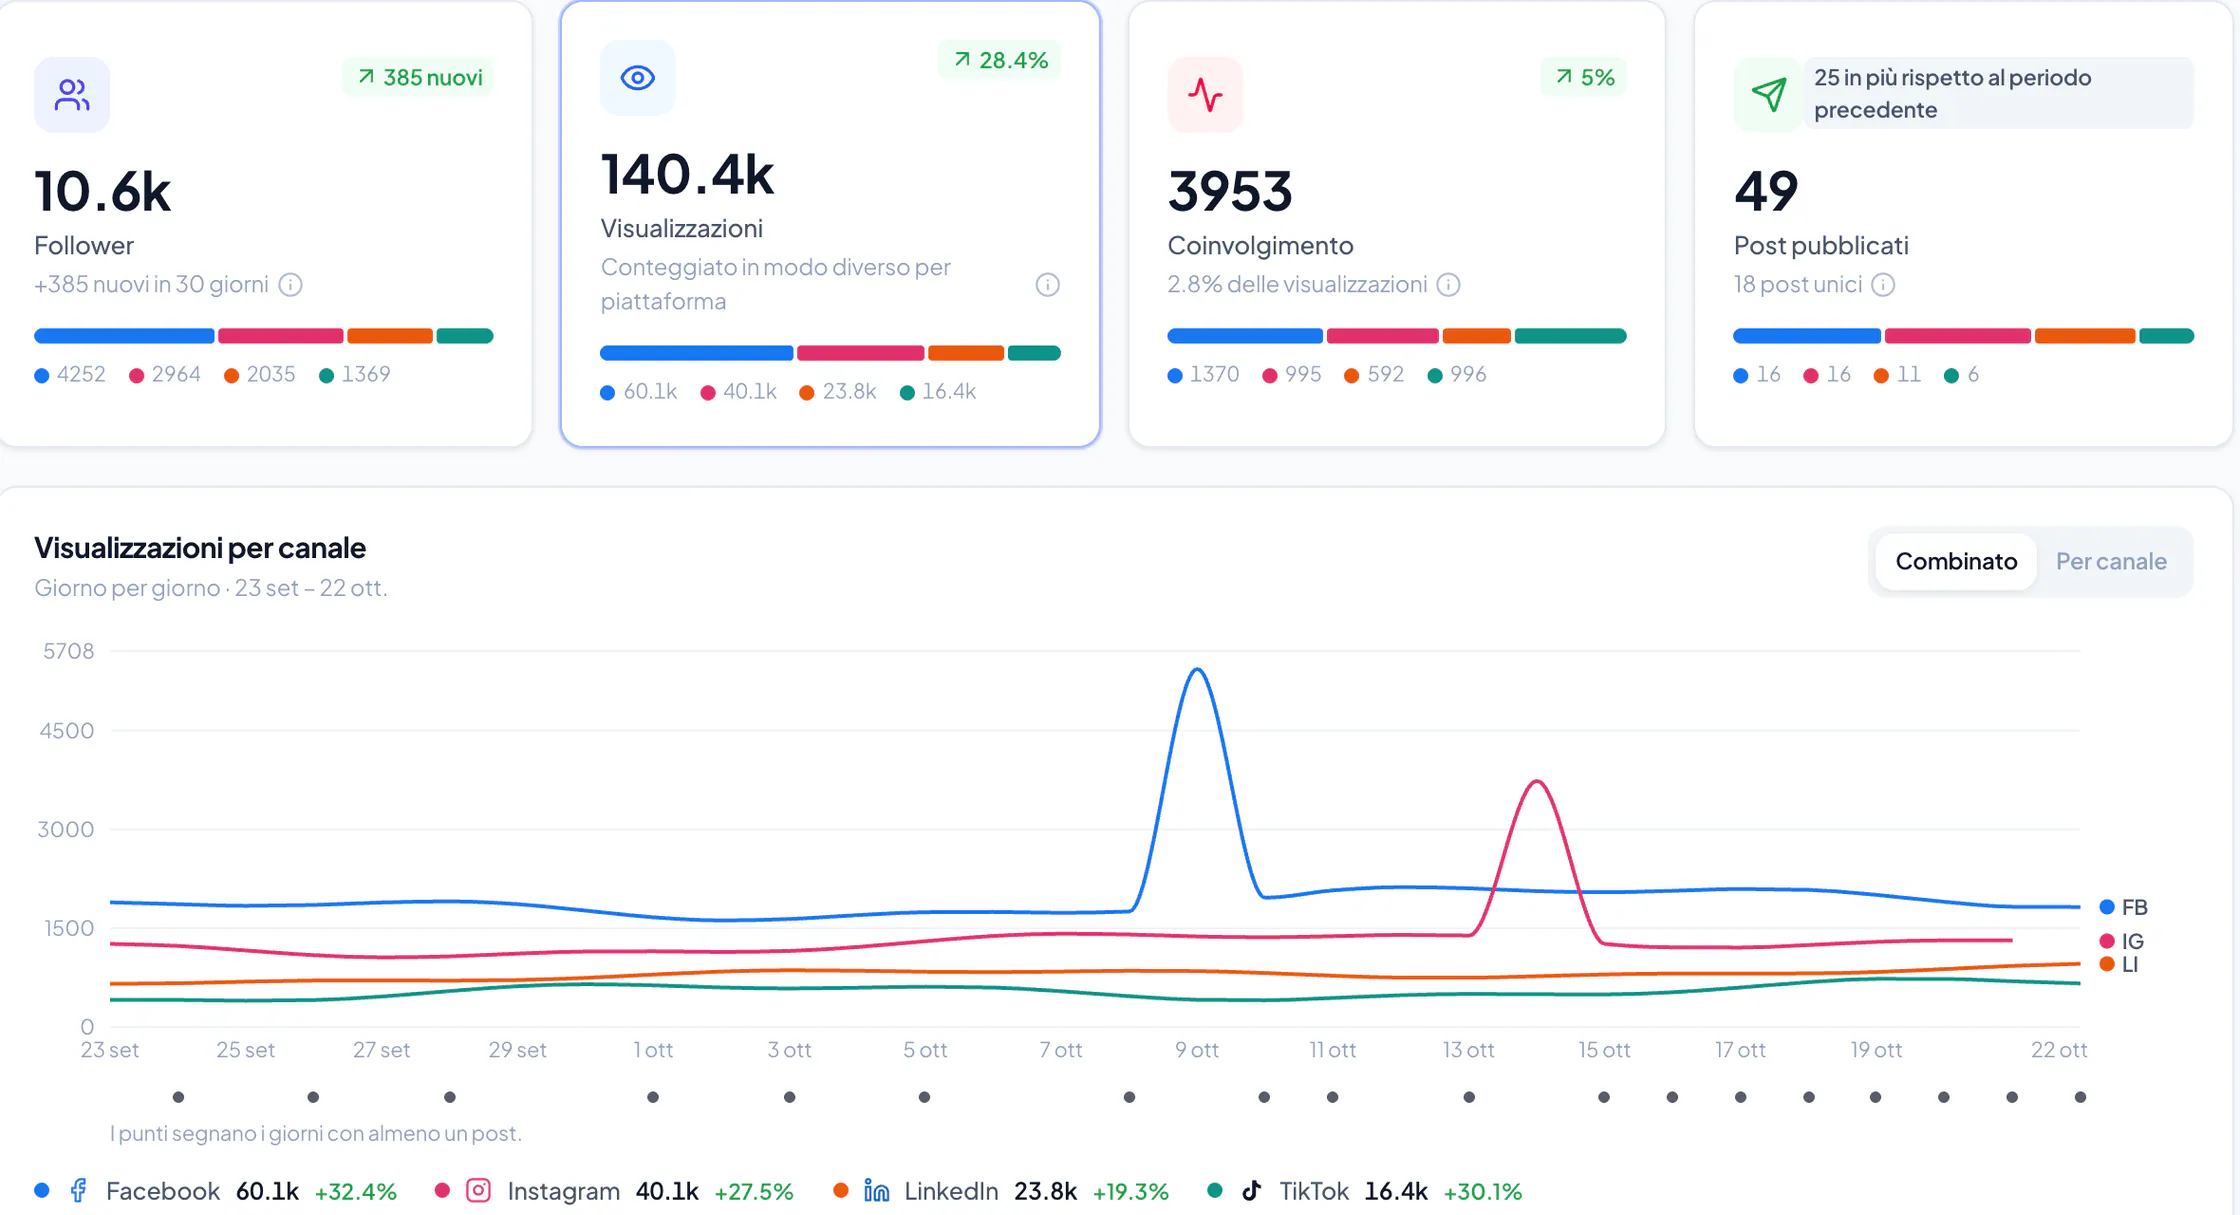The width and height of the screenshot is (2240, 1215).
Task: Select the 3953 Coinvolgimento card
Action: coord(1396,223)
